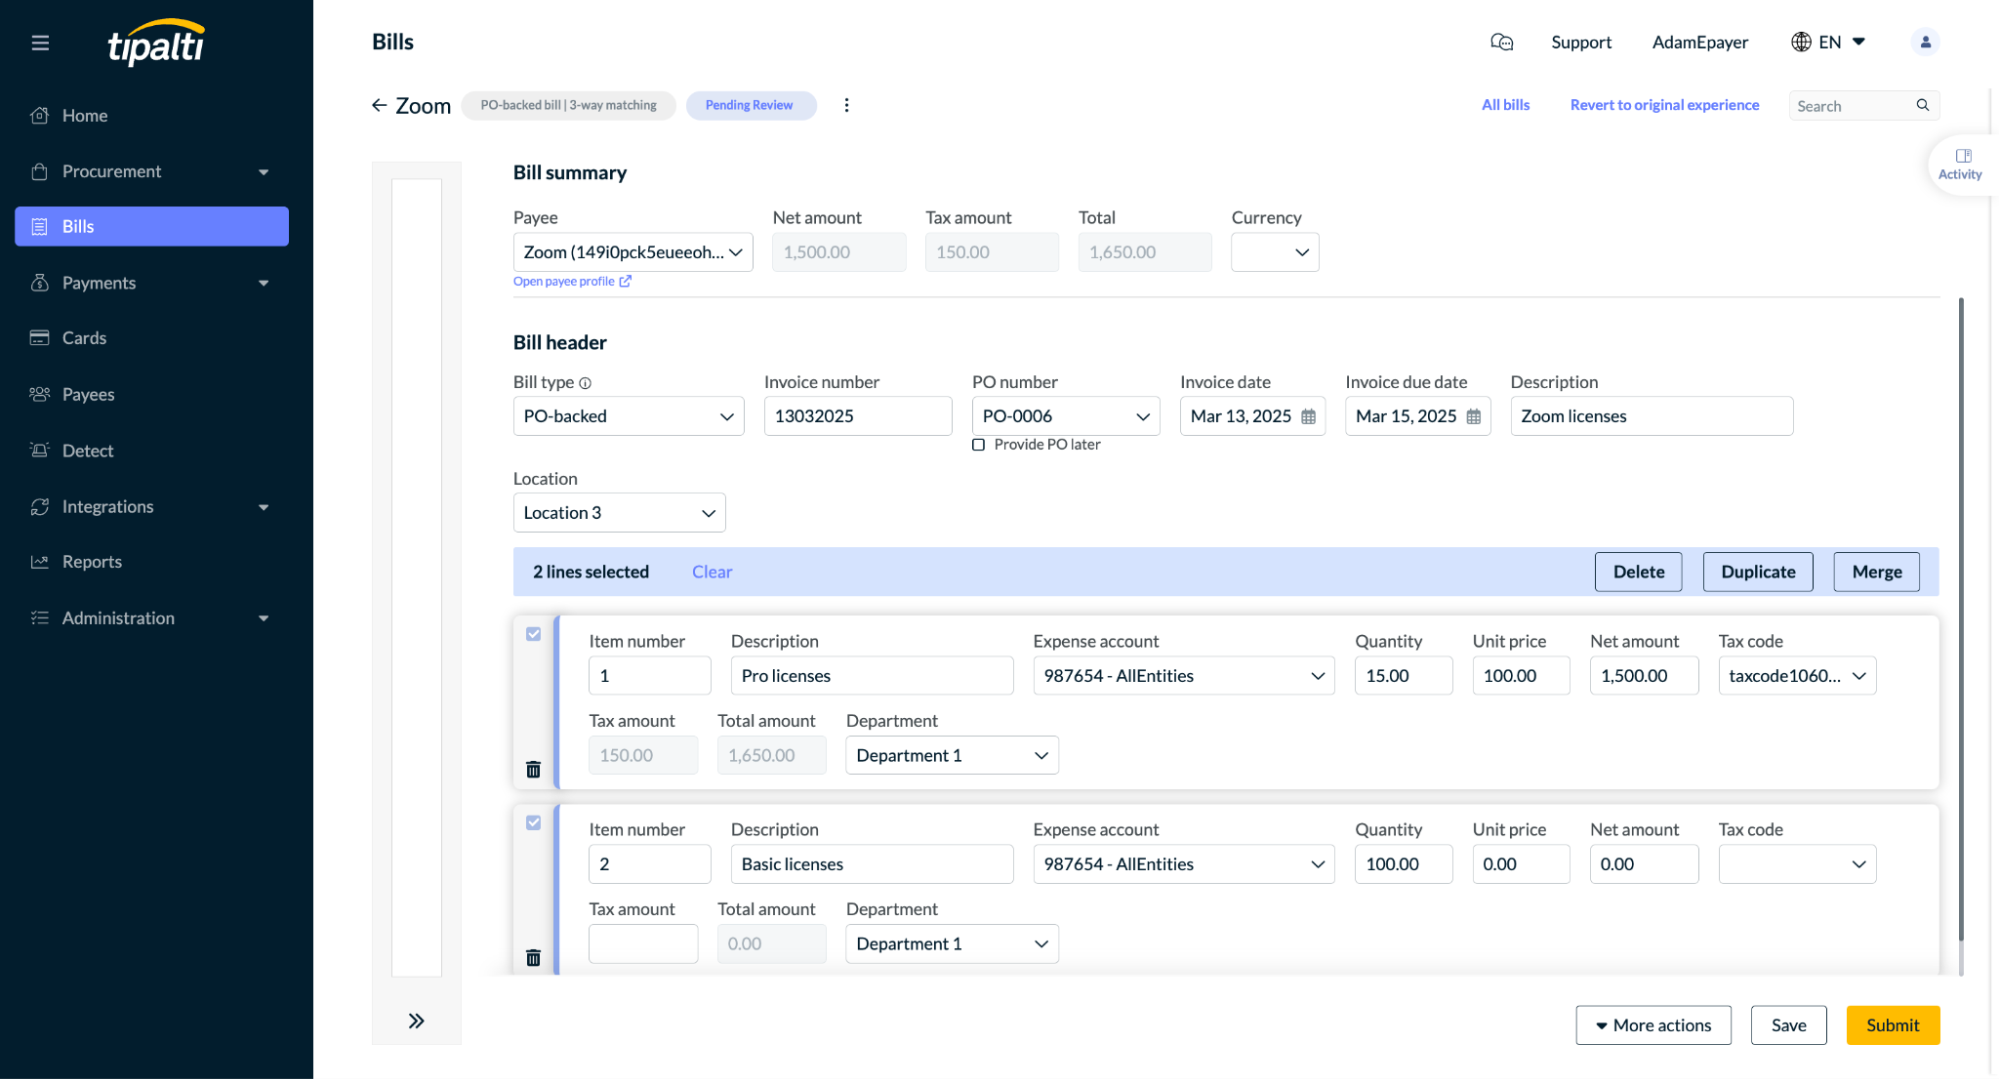Delete the Basic licenses line via trash icon
This screenshot has height=1080, width=1999.
click(x=533, y=958)
